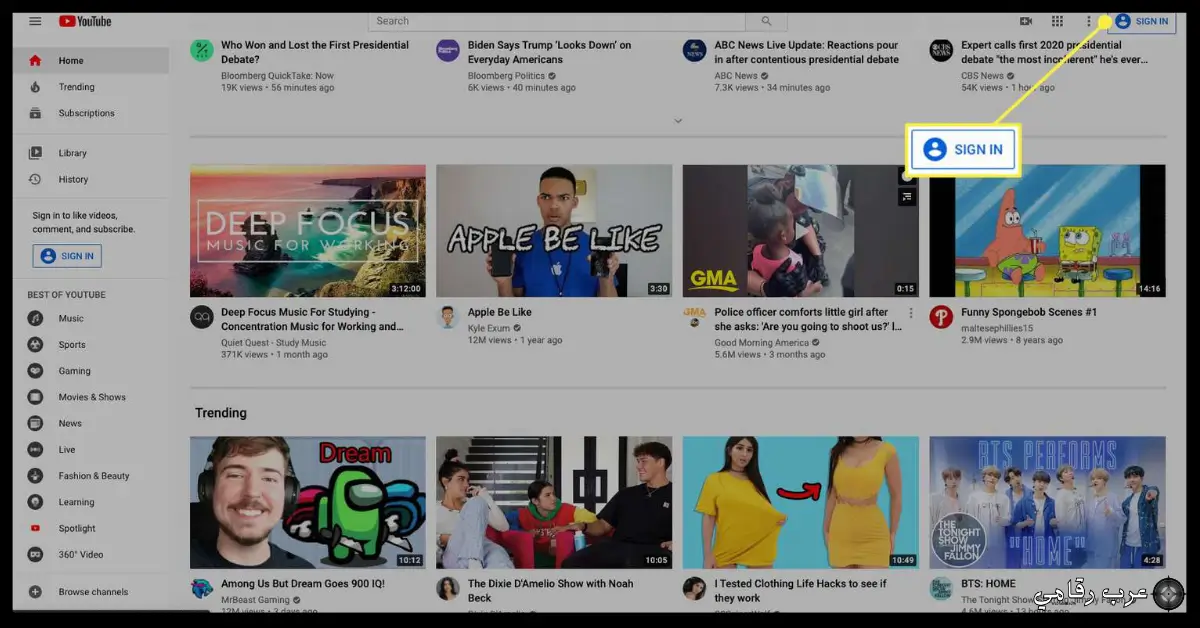The width and height of the screenshot is (1200, 628).
Task: Open options menu for police officer video
Action: pos(910,313)
